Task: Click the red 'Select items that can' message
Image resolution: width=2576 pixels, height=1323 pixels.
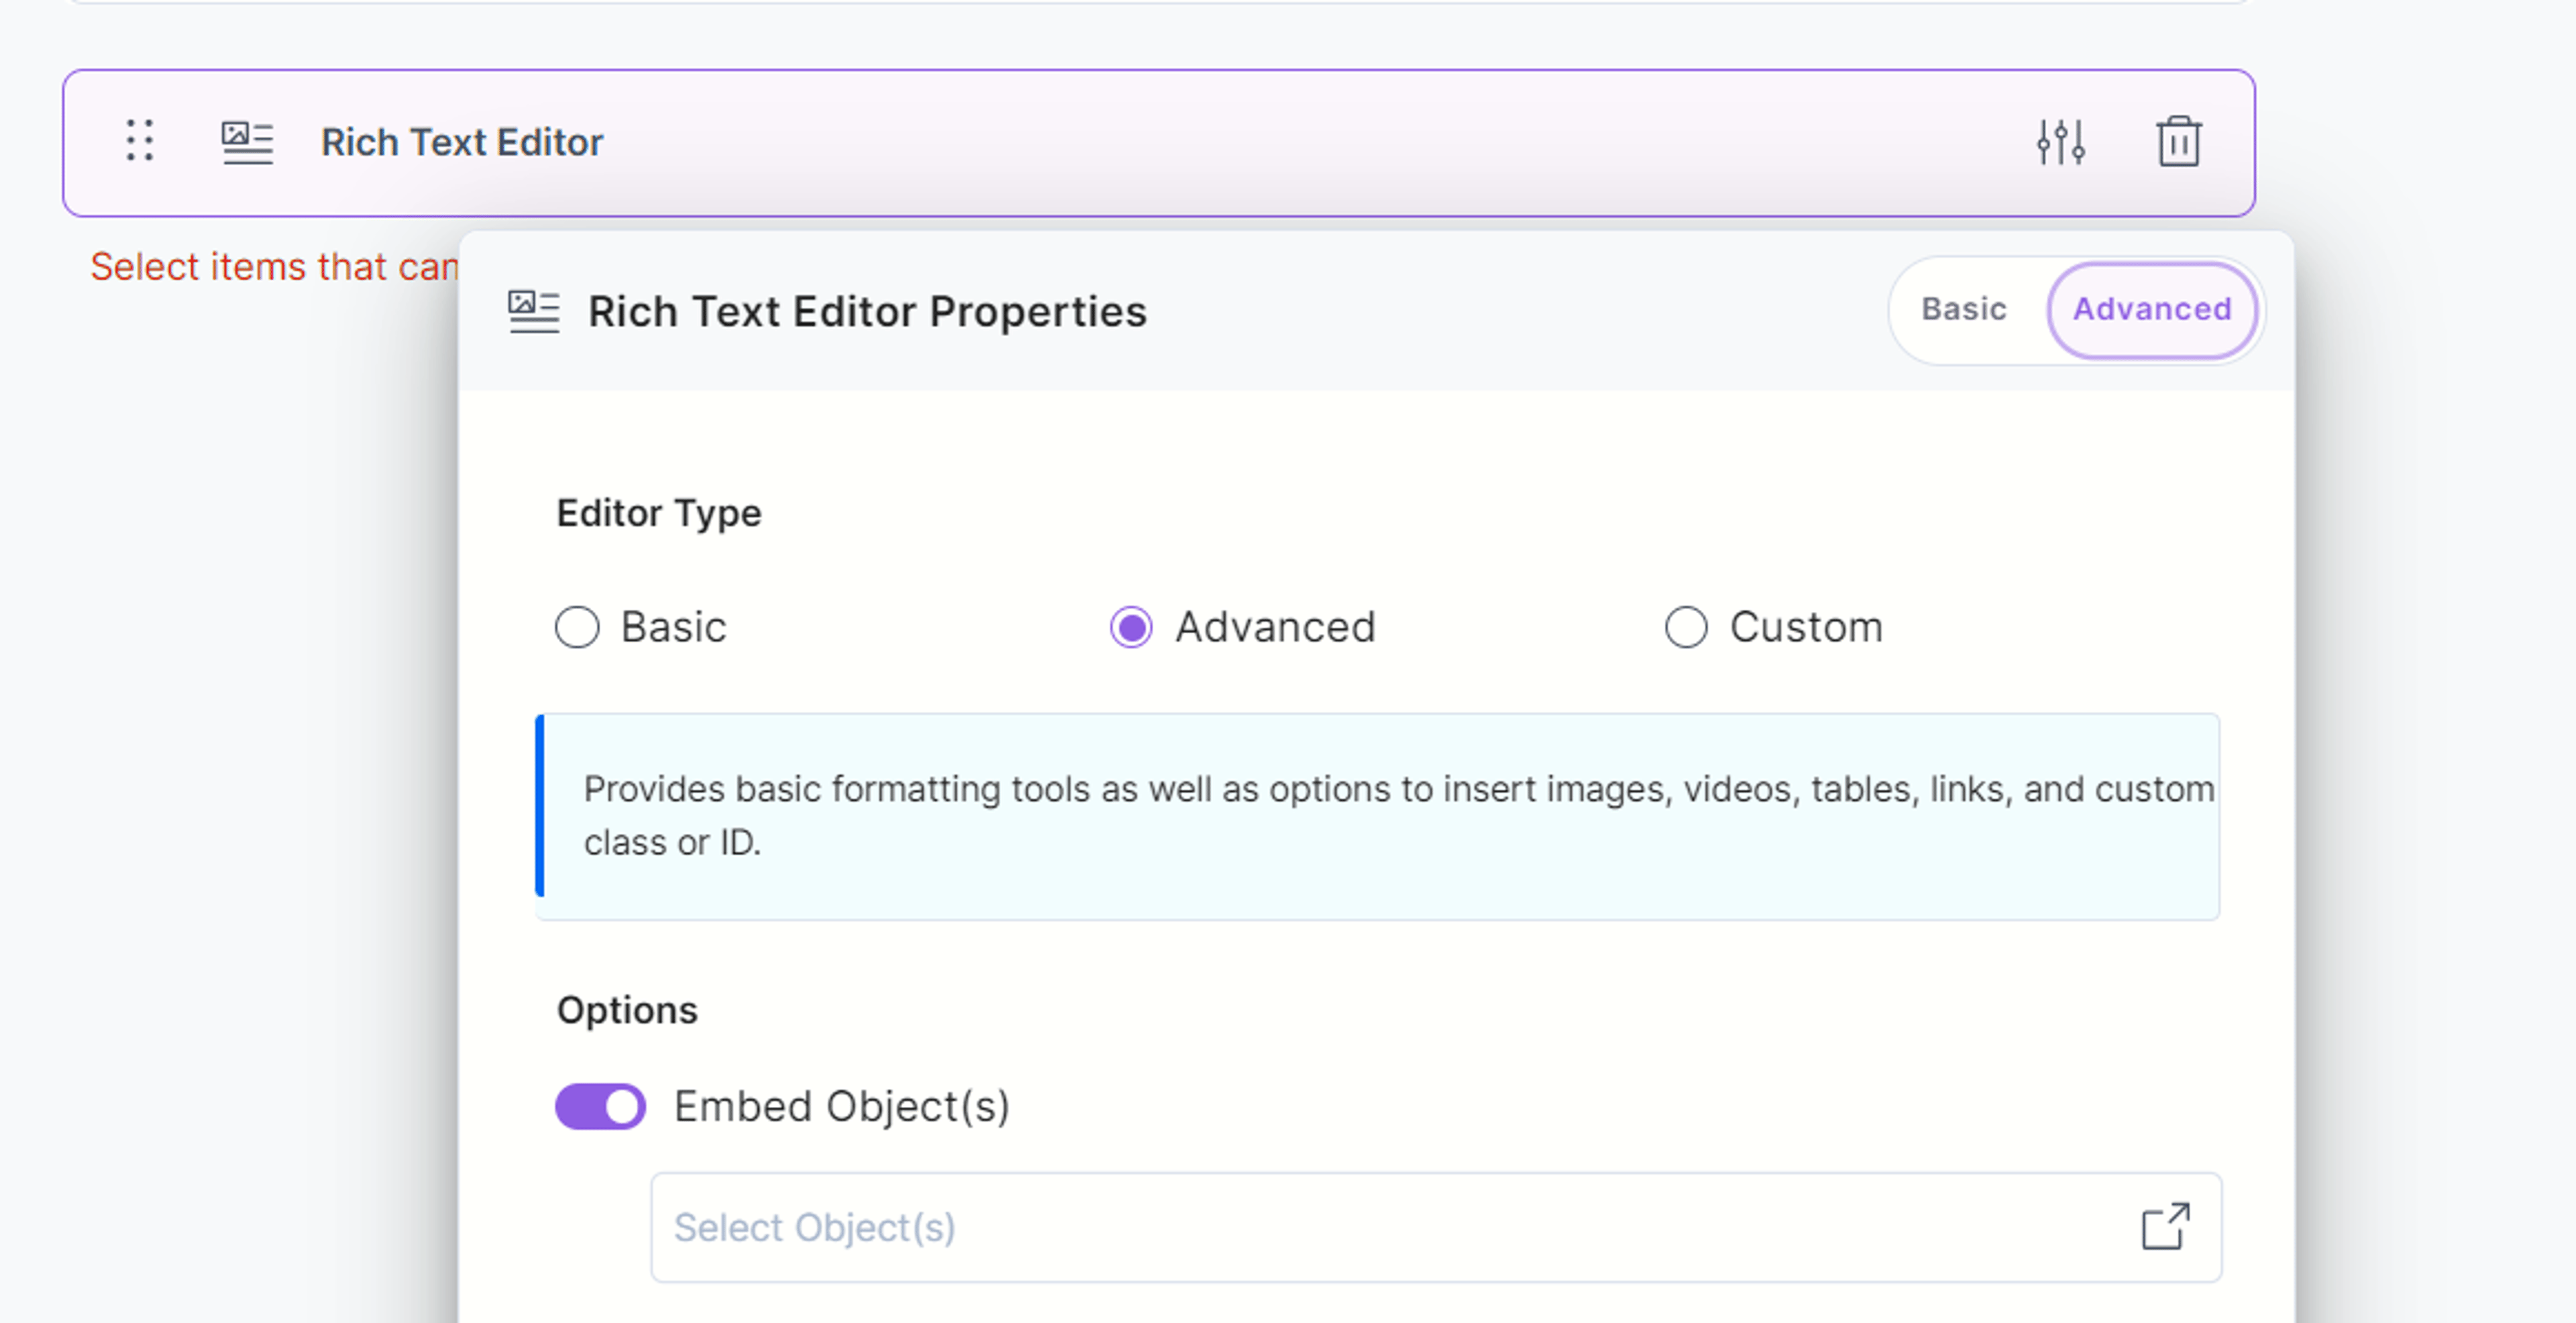Action: pyautogui.click(x=274, y=267)
